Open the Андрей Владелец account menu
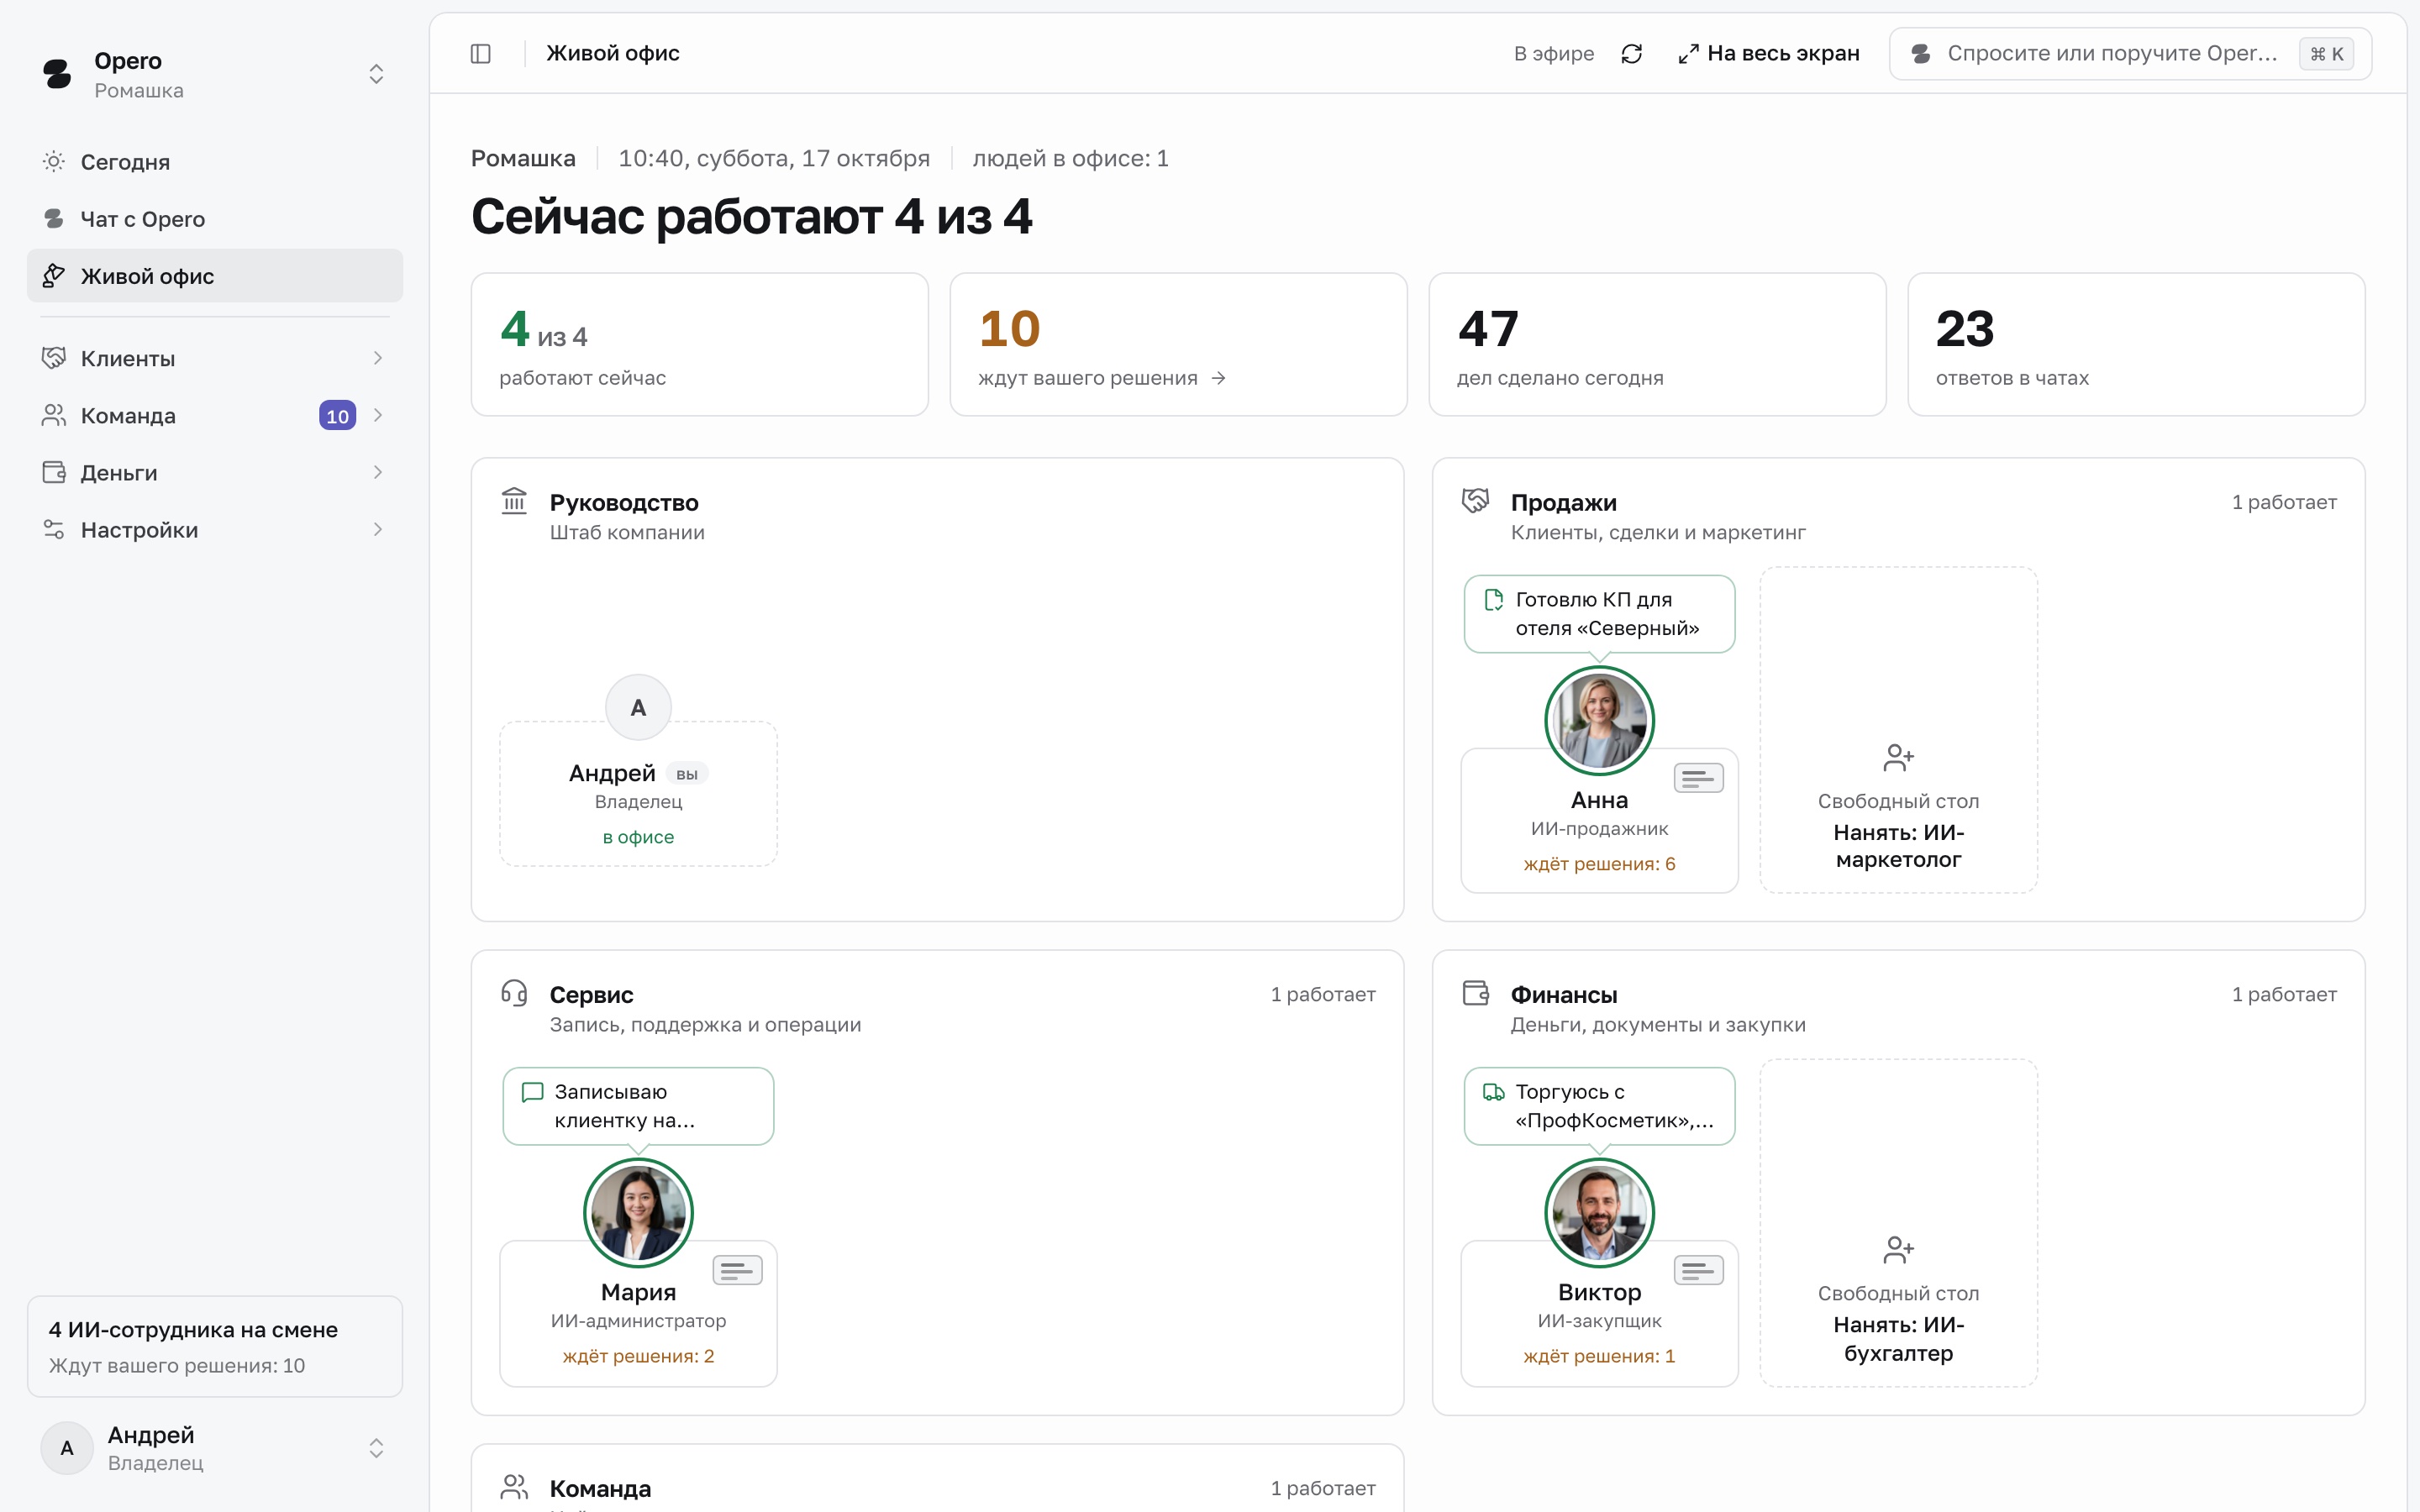The height and width of the screenshot is (1512, 2420). tap(215, 1448)
